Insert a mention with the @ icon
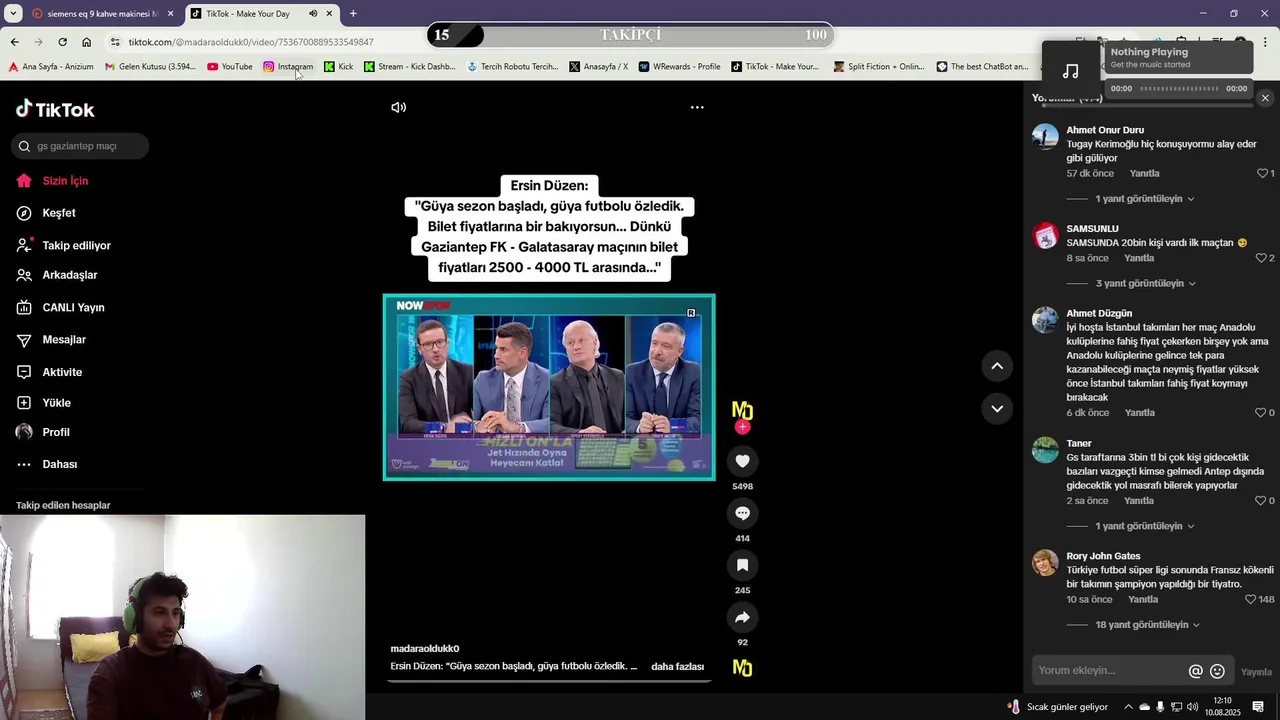 pyautogui.click(x=1195, y=671)
